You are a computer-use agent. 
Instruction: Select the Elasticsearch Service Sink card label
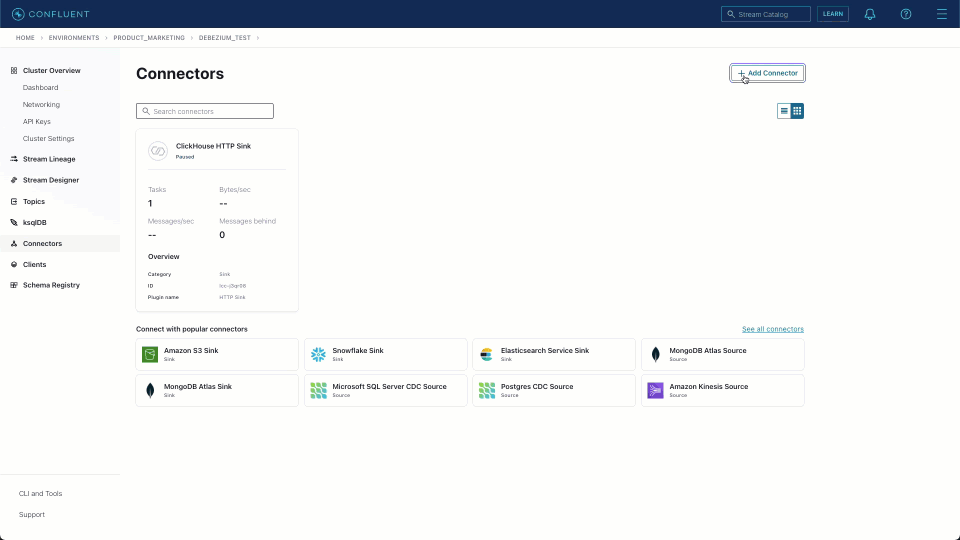tap(545, 351)
